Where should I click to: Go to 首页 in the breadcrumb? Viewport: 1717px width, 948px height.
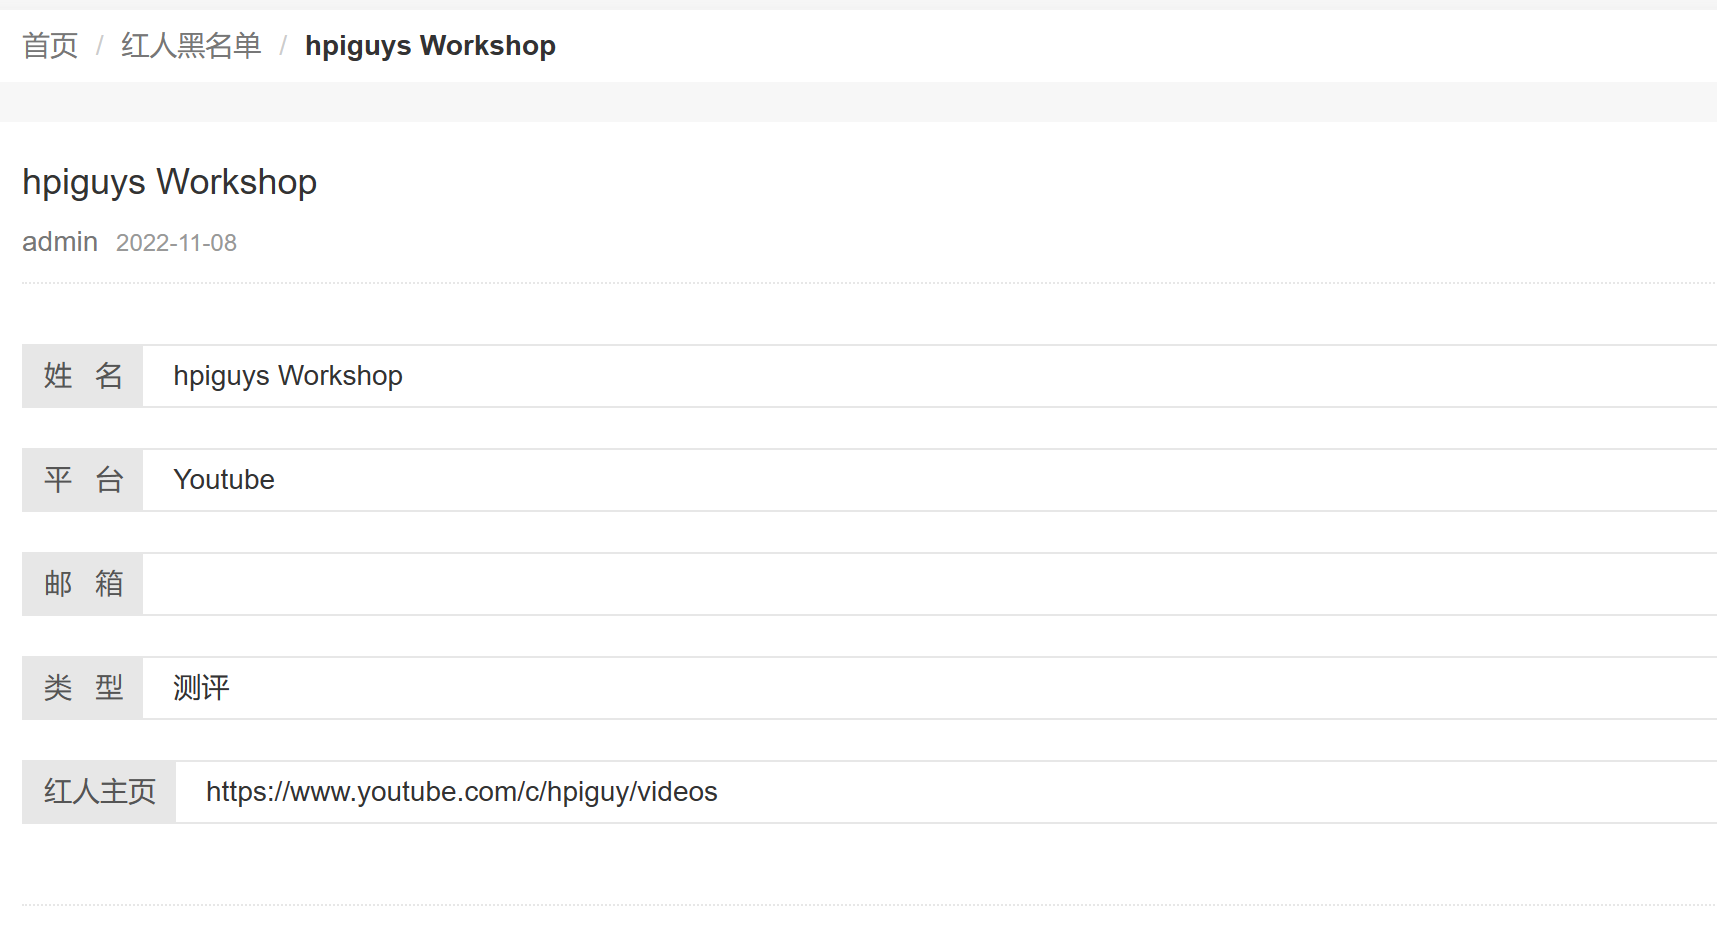[x=50, y=46]
